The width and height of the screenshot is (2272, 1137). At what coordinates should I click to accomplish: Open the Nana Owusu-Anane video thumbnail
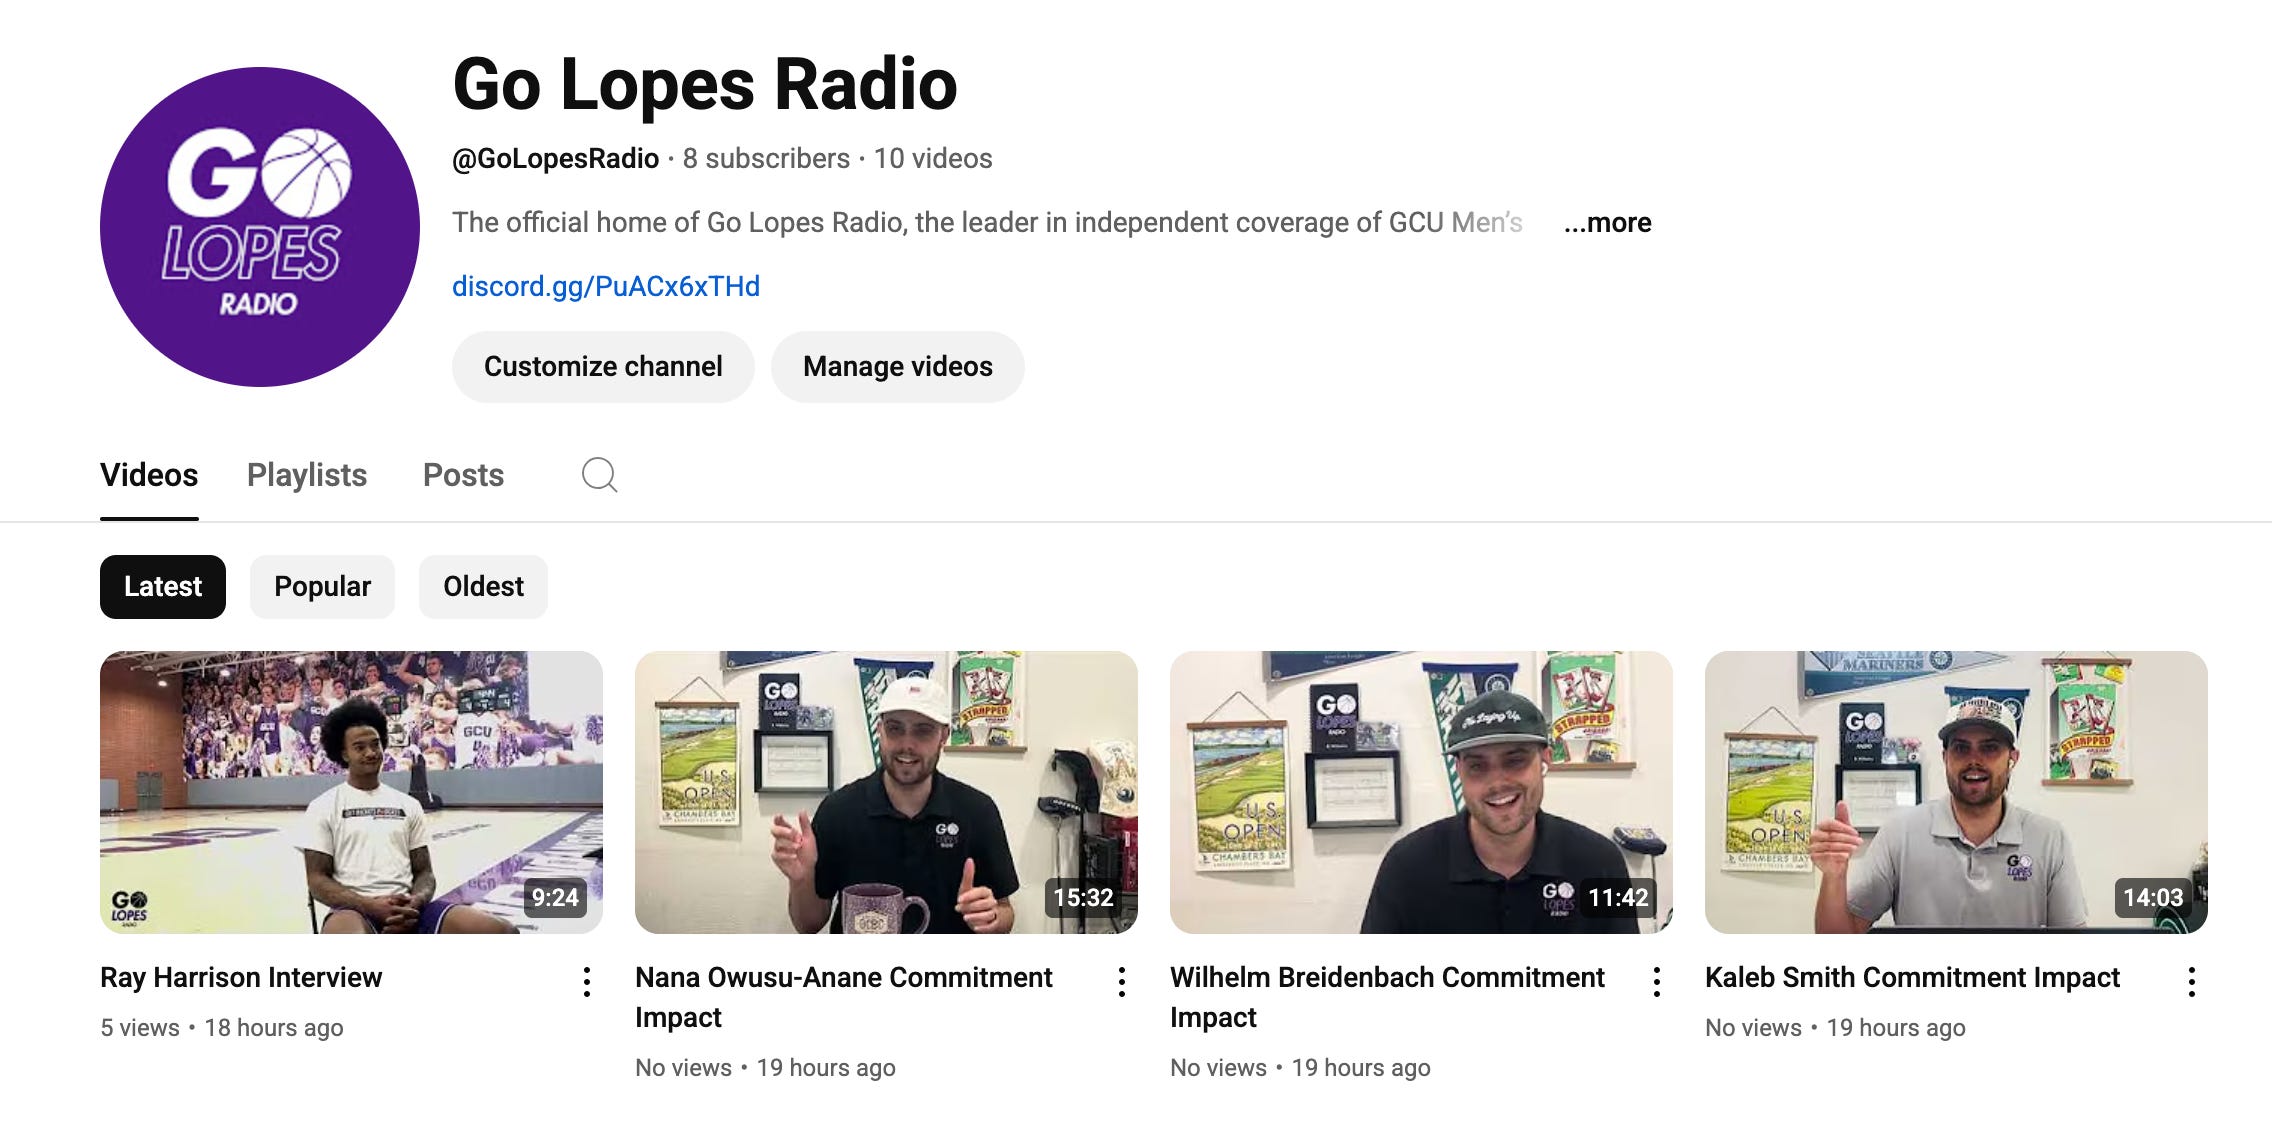[886, 792]
